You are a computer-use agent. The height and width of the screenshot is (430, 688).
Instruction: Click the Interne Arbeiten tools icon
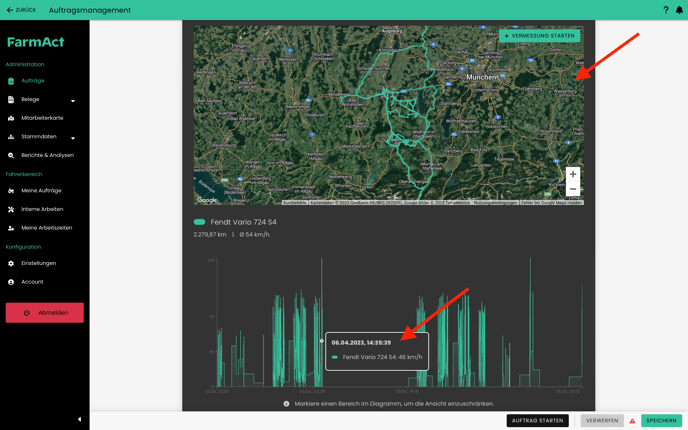pos(11,209)
